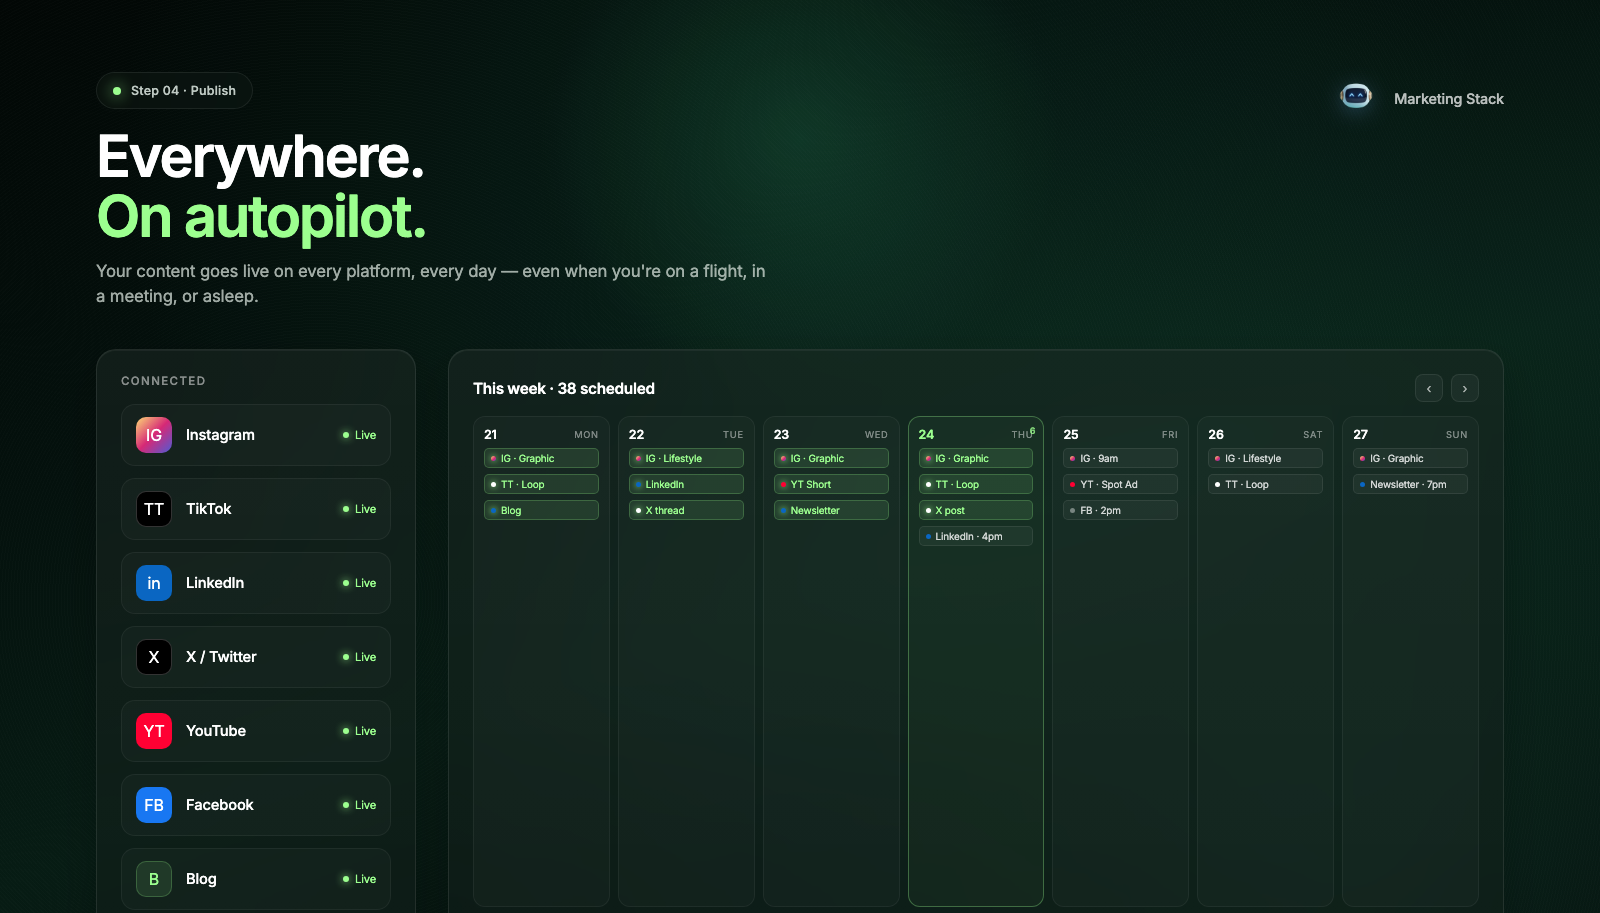Click the Facebook FB blue icon
Image resolution: width=1600 pixels, height=913 pixels.
tap(154, 805)
